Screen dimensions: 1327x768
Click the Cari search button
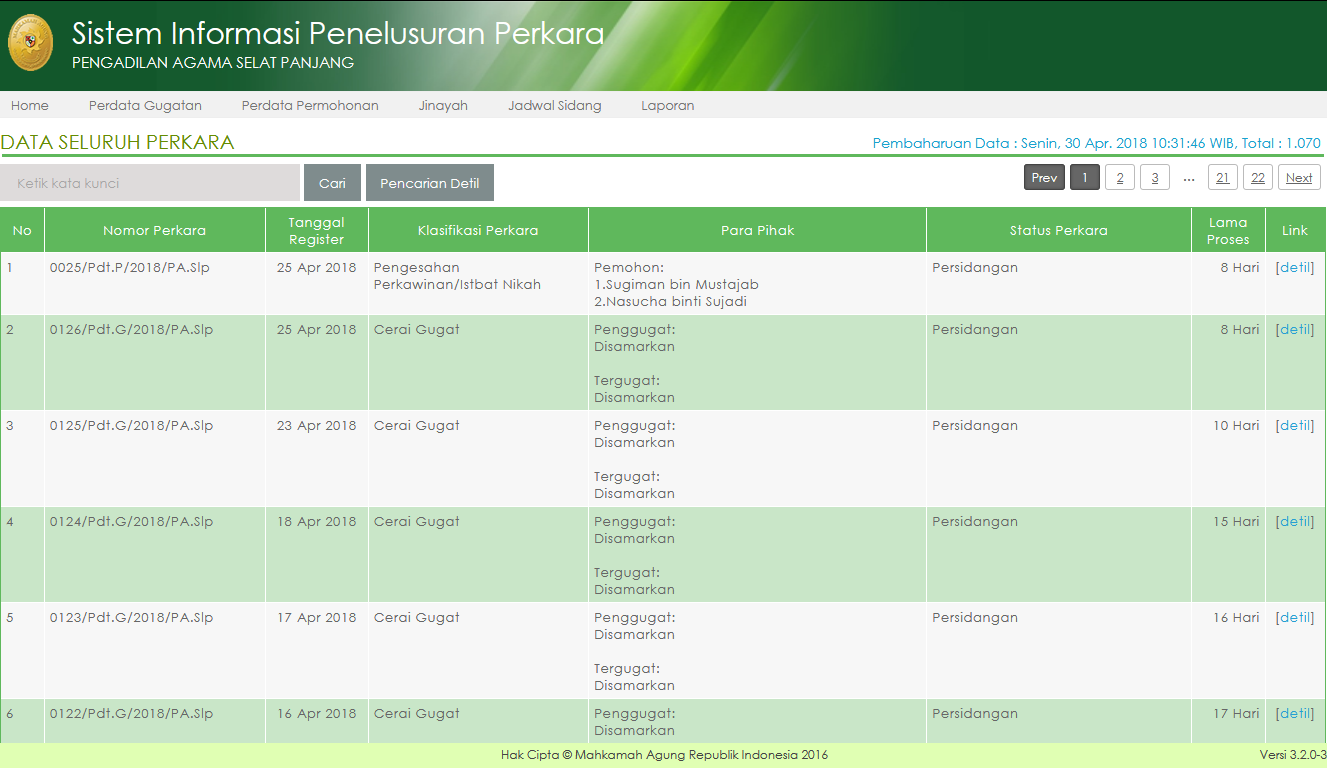click(332, 183)
